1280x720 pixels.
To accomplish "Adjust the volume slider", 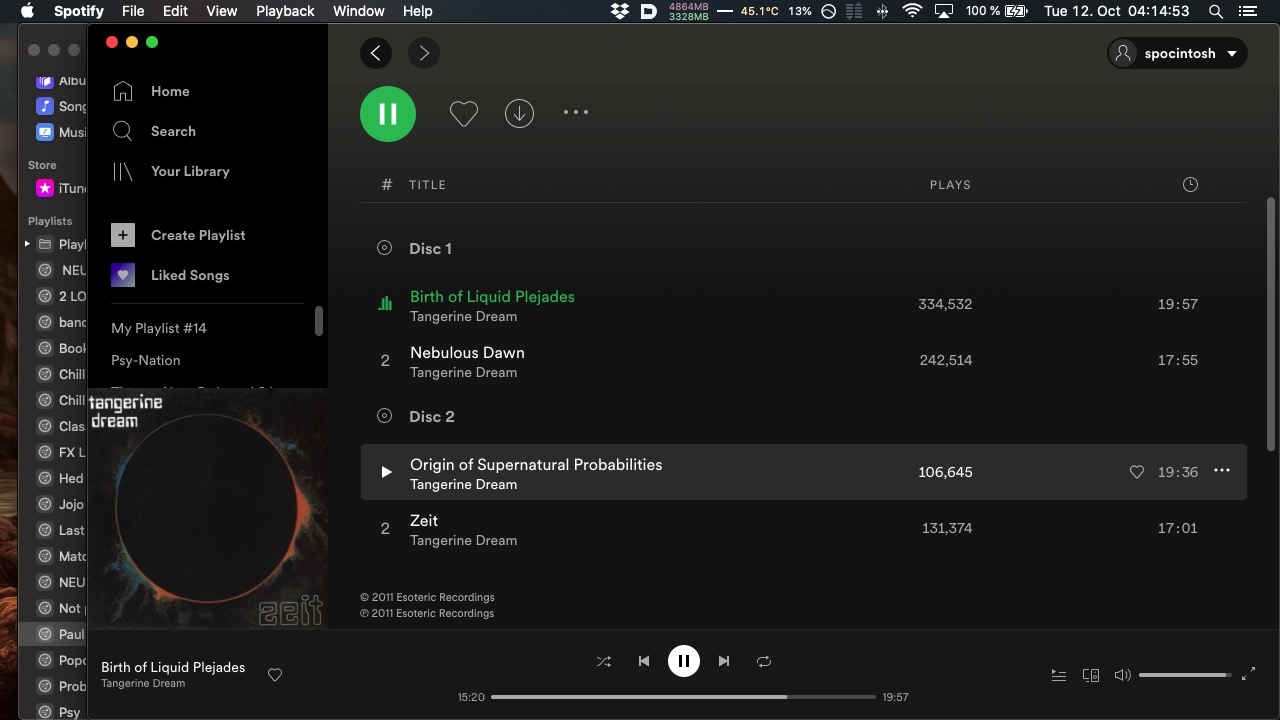I will coord(1185,675).
